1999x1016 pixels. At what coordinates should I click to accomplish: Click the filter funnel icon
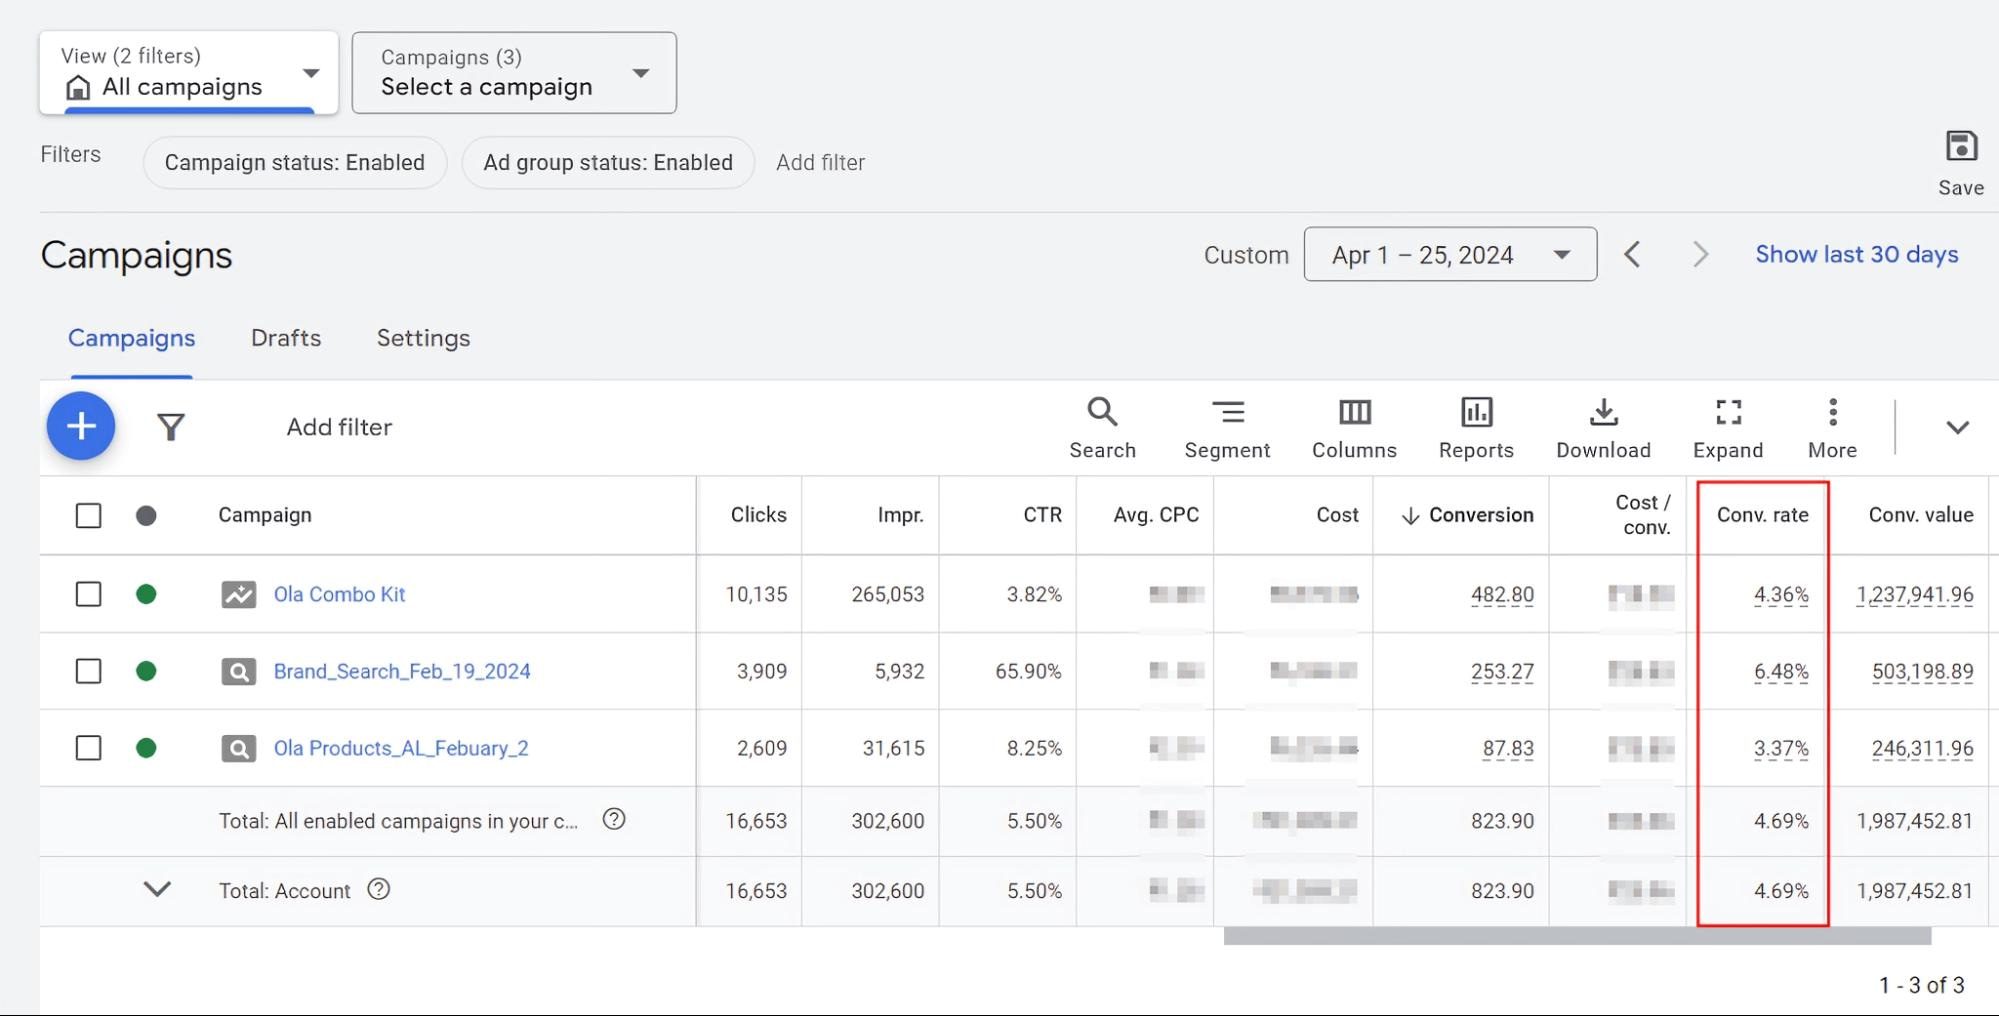point(171,426)
